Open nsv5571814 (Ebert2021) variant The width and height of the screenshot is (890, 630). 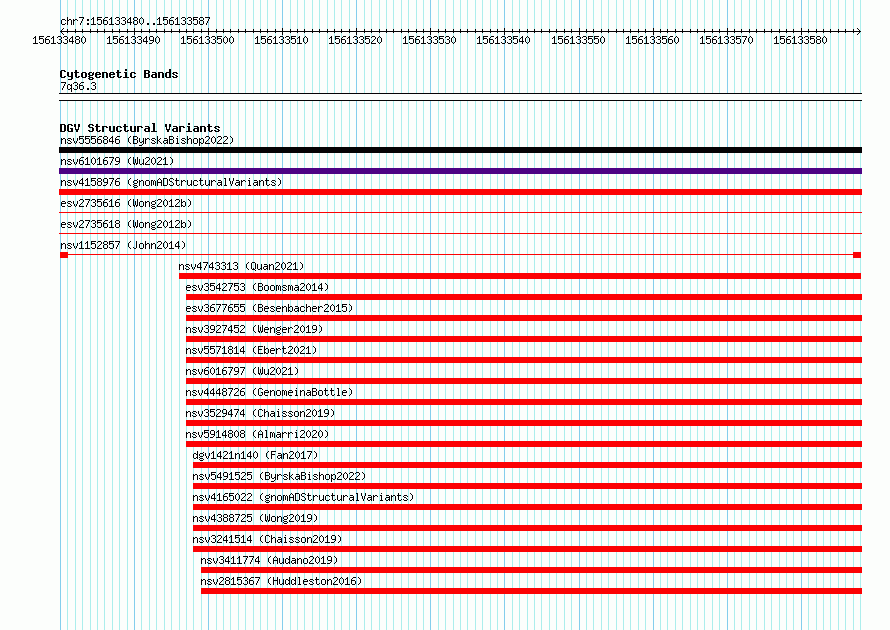[251, 350]
